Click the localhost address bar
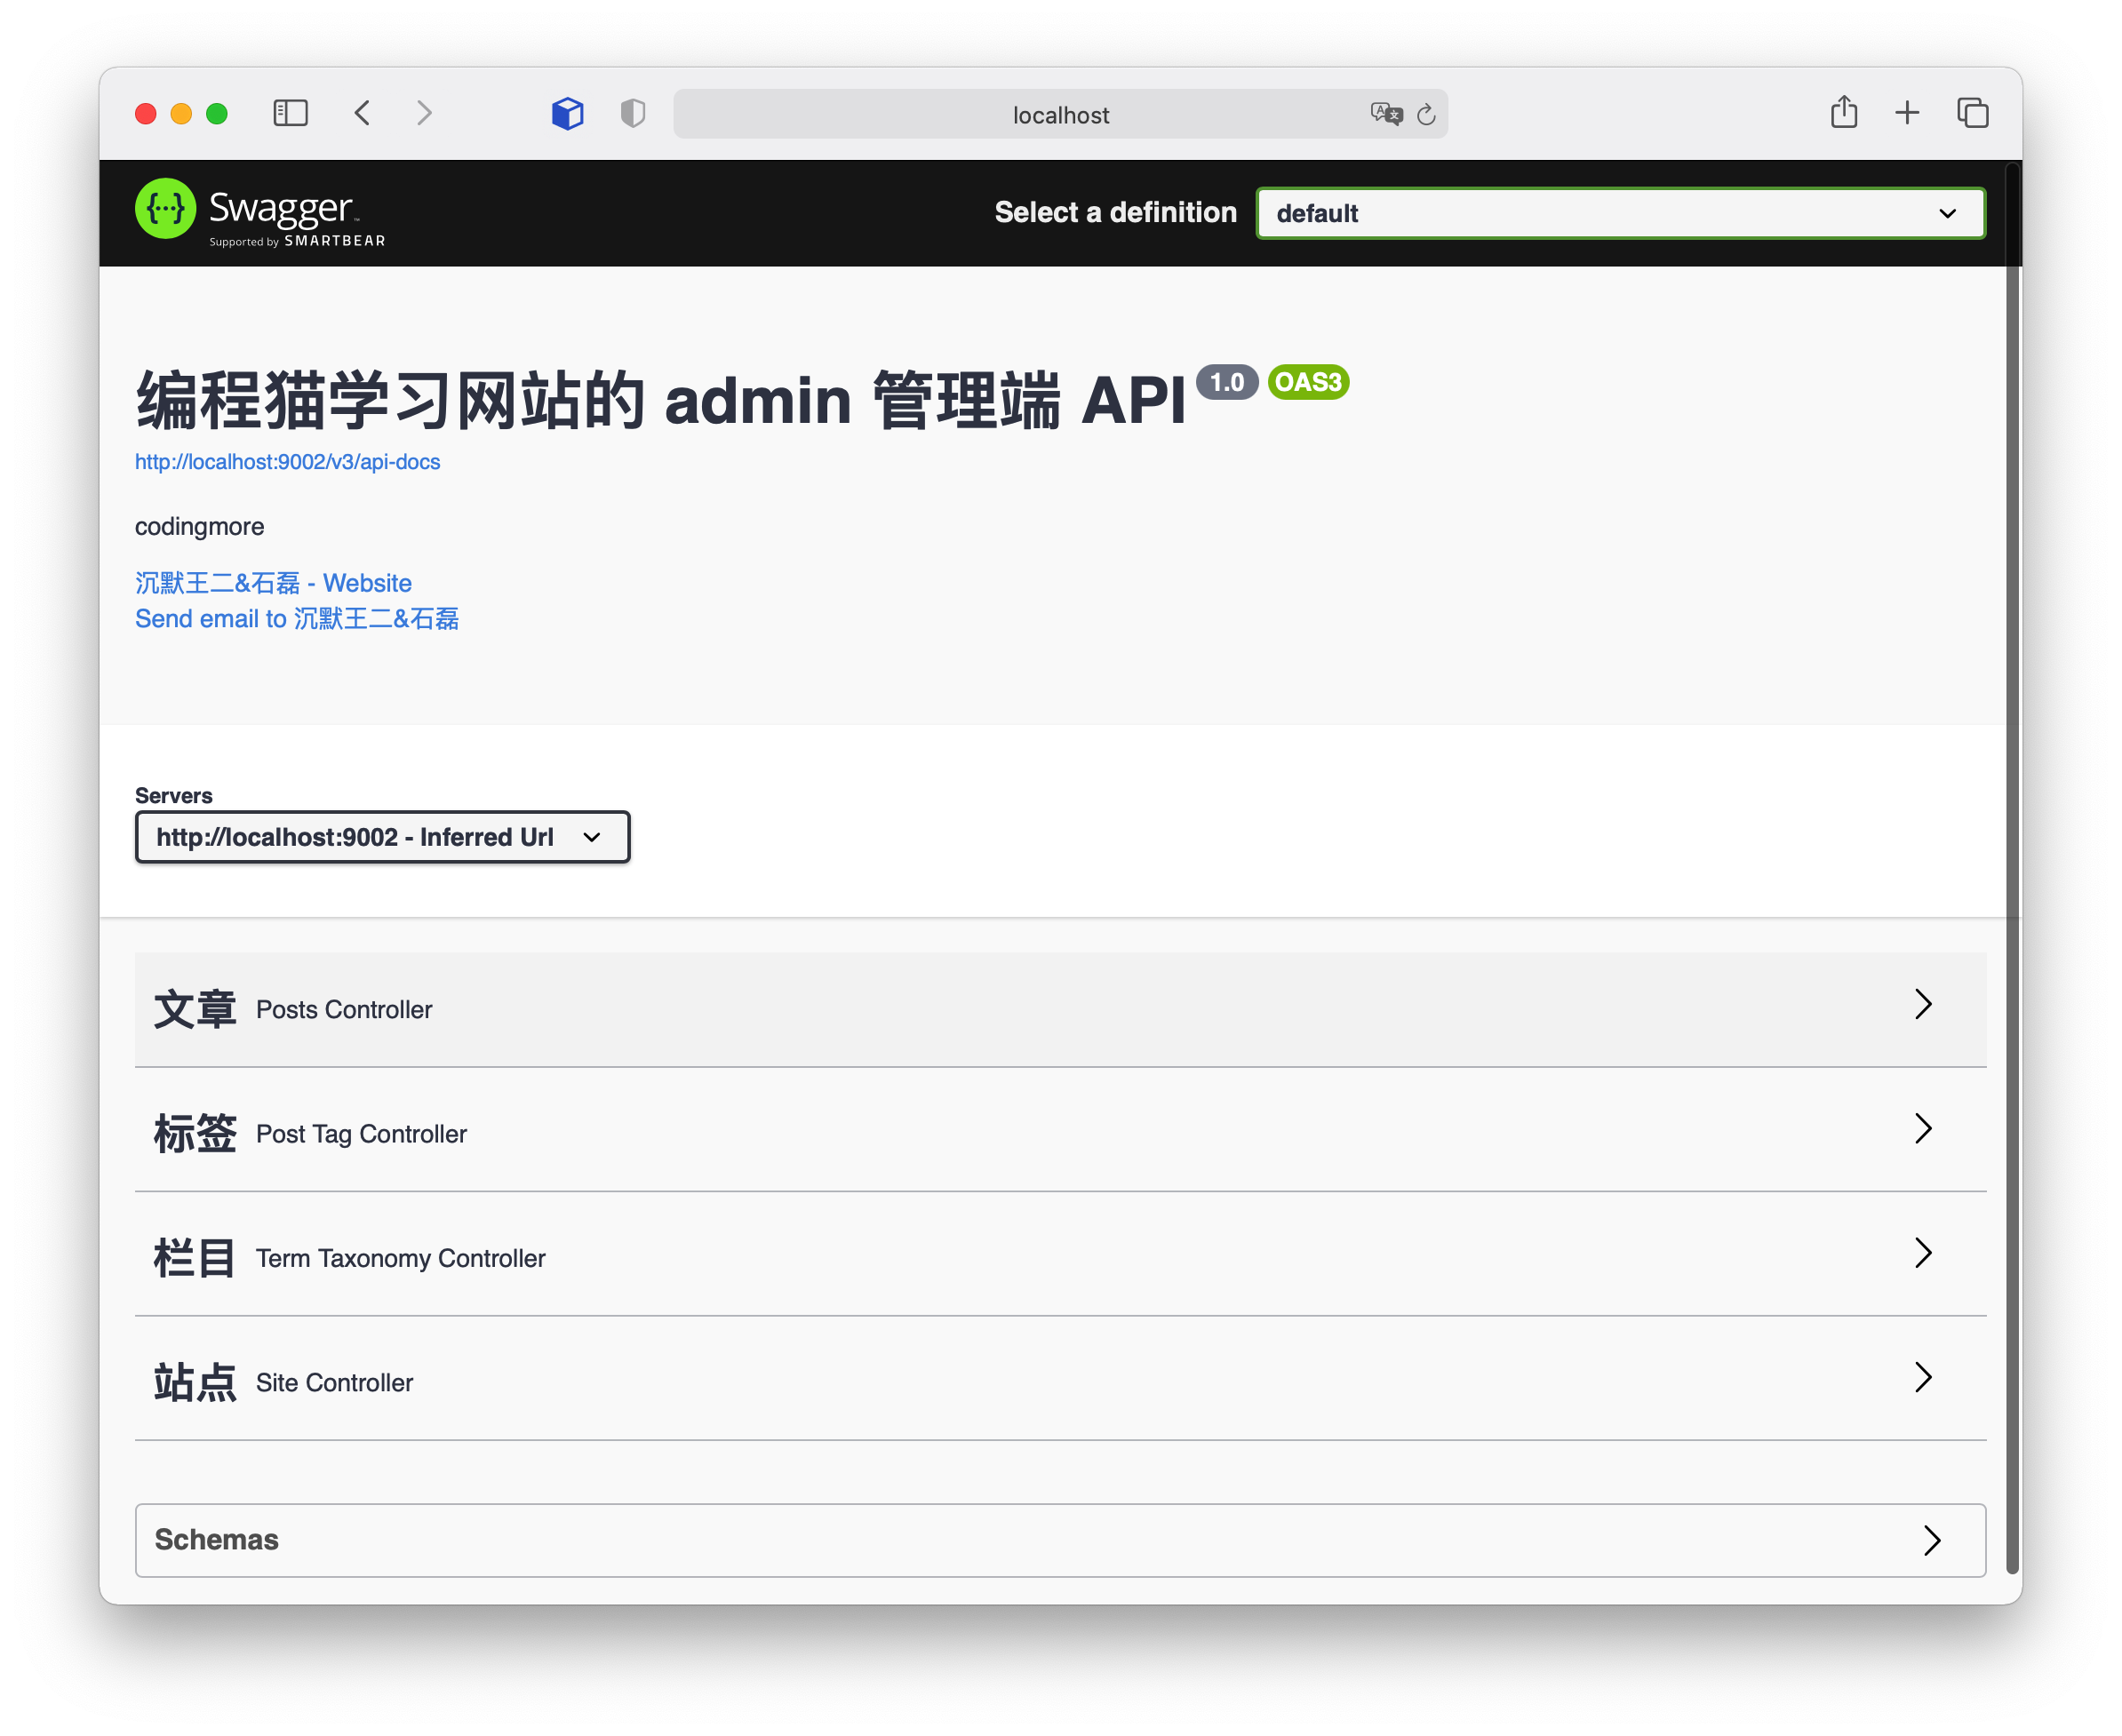The image size is (2122, 1736). coord(1060,114)
